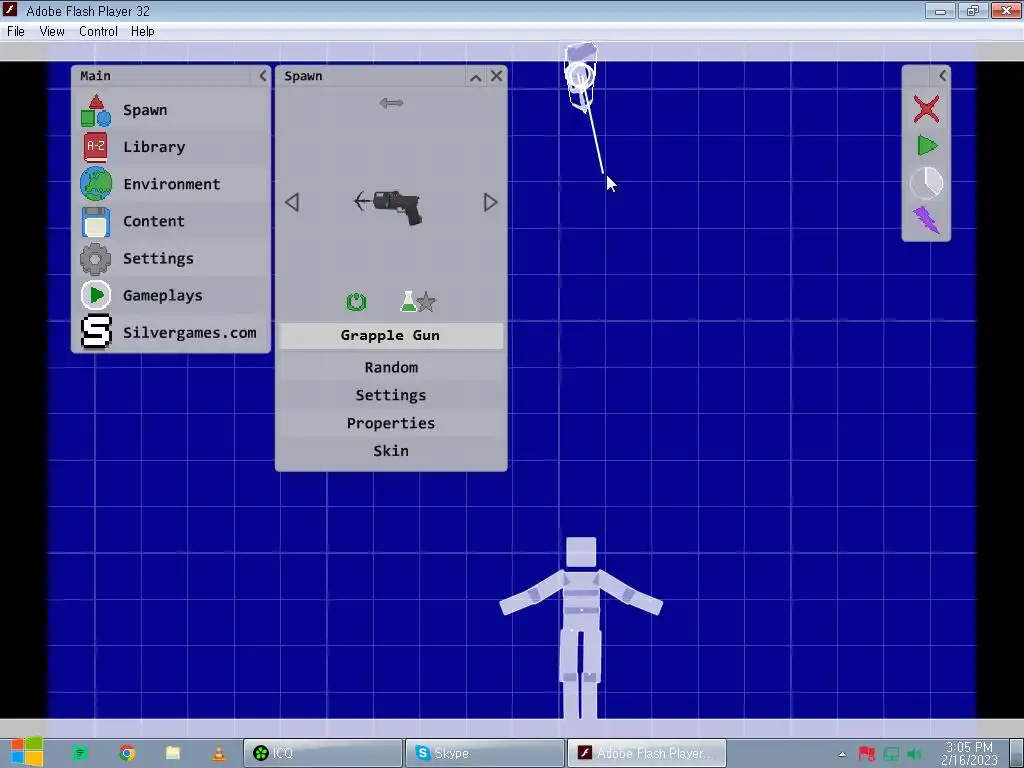Collapse the Main panel arrow

point(263,76)
